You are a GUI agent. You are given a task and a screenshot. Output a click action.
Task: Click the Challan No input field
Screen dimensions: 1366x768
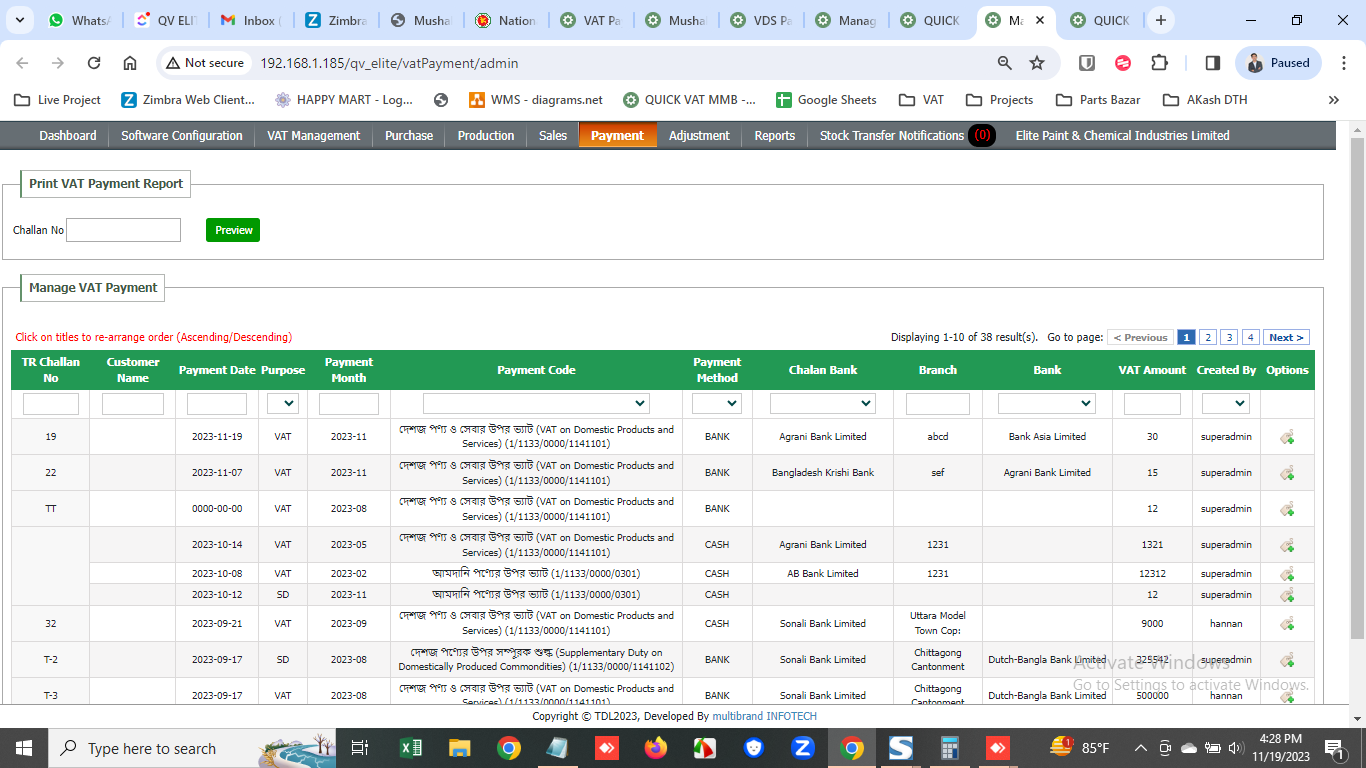click(x=123, y=230)
